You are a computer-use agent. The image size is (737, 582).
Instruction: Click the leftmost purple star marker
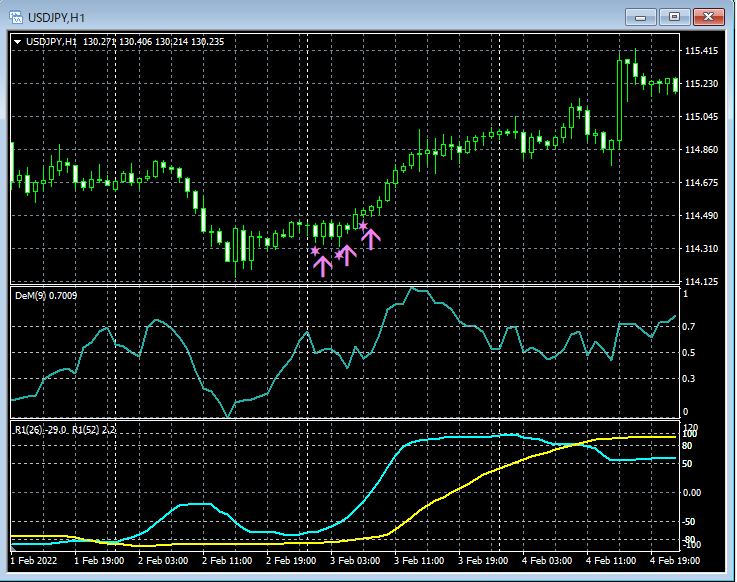pyautogui.click(x=315, y=250)
